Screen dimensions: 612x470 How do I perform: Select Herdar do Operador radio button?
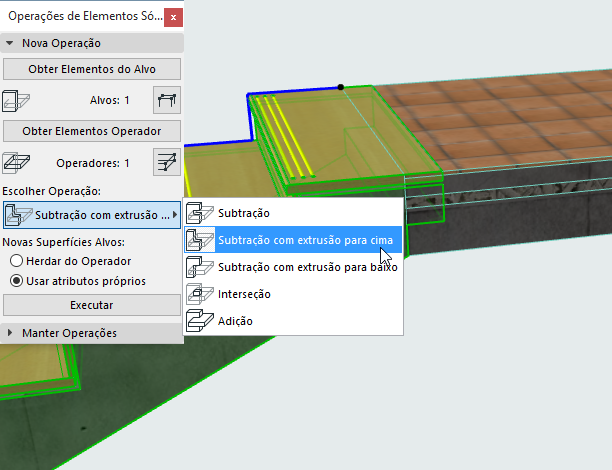pos(16,261)
